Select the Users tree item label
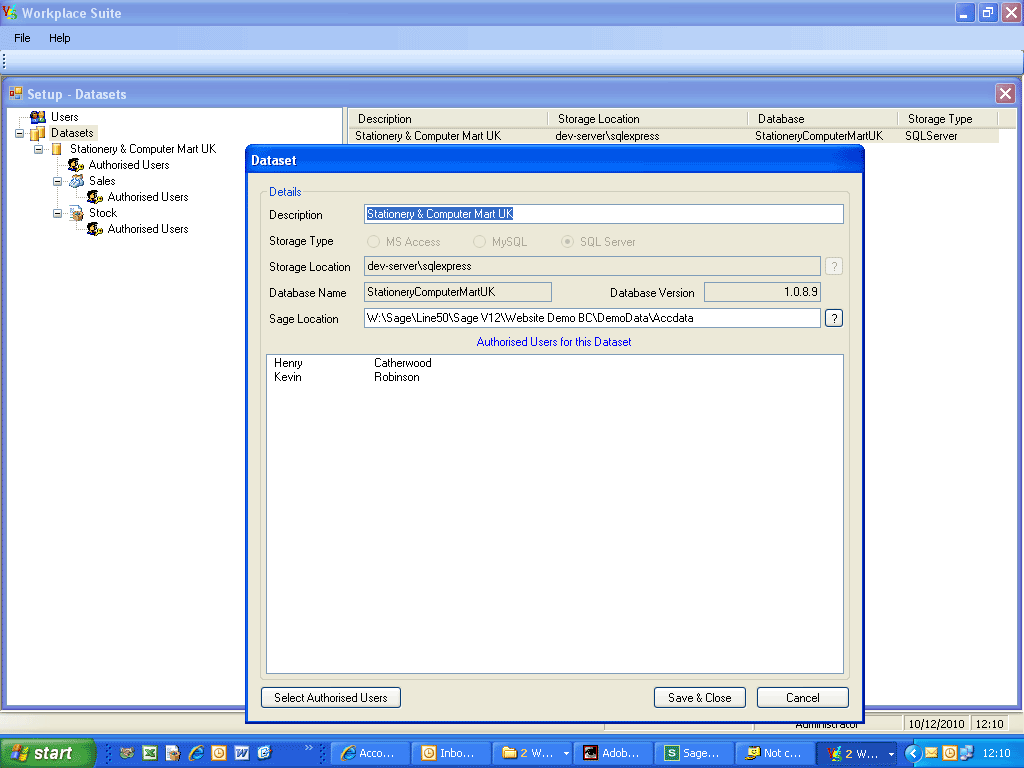1024x768 pixels. point(65,117)
